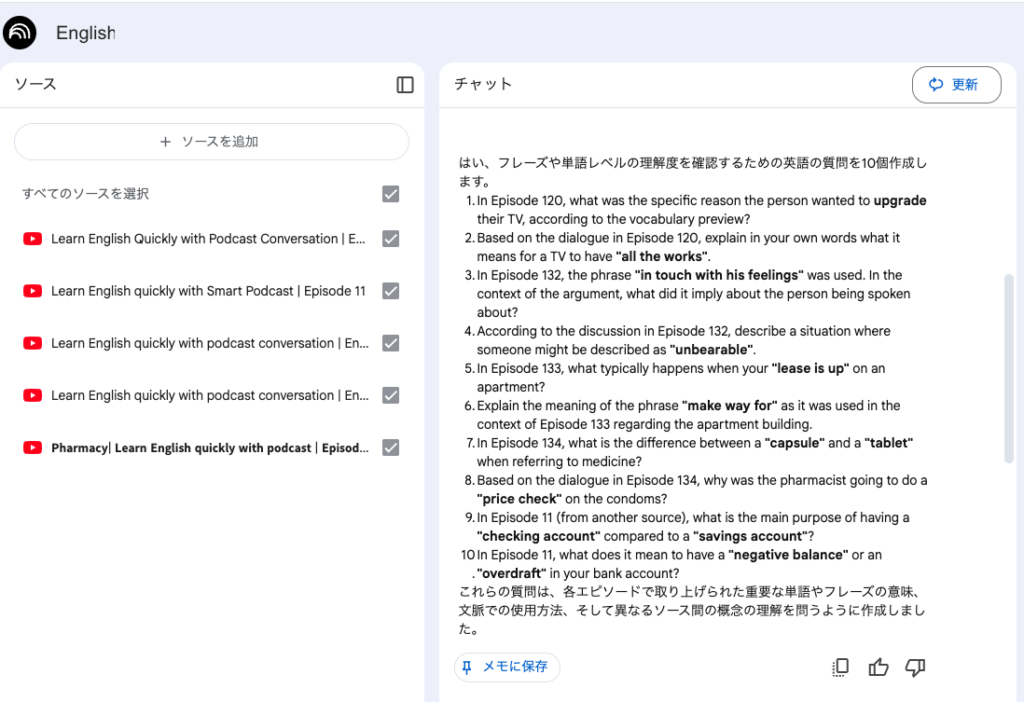Open the 'Learn English Quickly with Podcast Conversation' source
Viewport: 1024px width, 702px height.
pos(208,239)
